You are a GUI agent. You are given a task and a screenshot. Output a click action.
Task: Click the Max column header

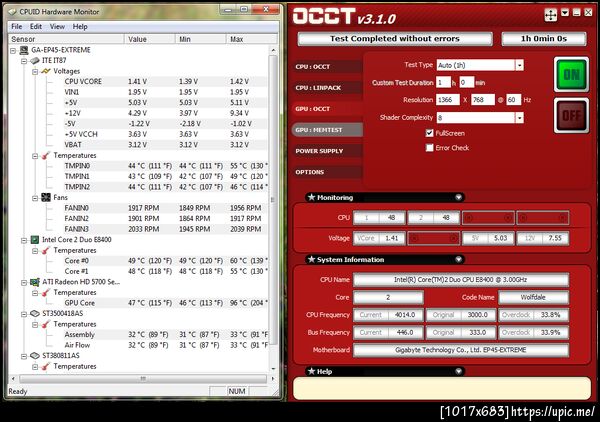[x=251, y=39]
